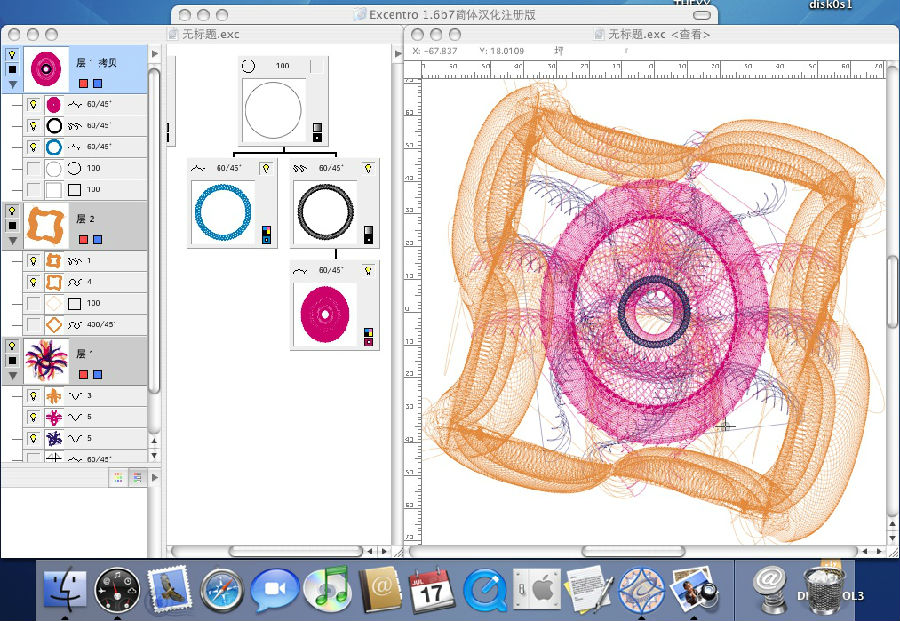
Task: Click the right arrow at the layer panel's bottom
Action: point(155,479)
